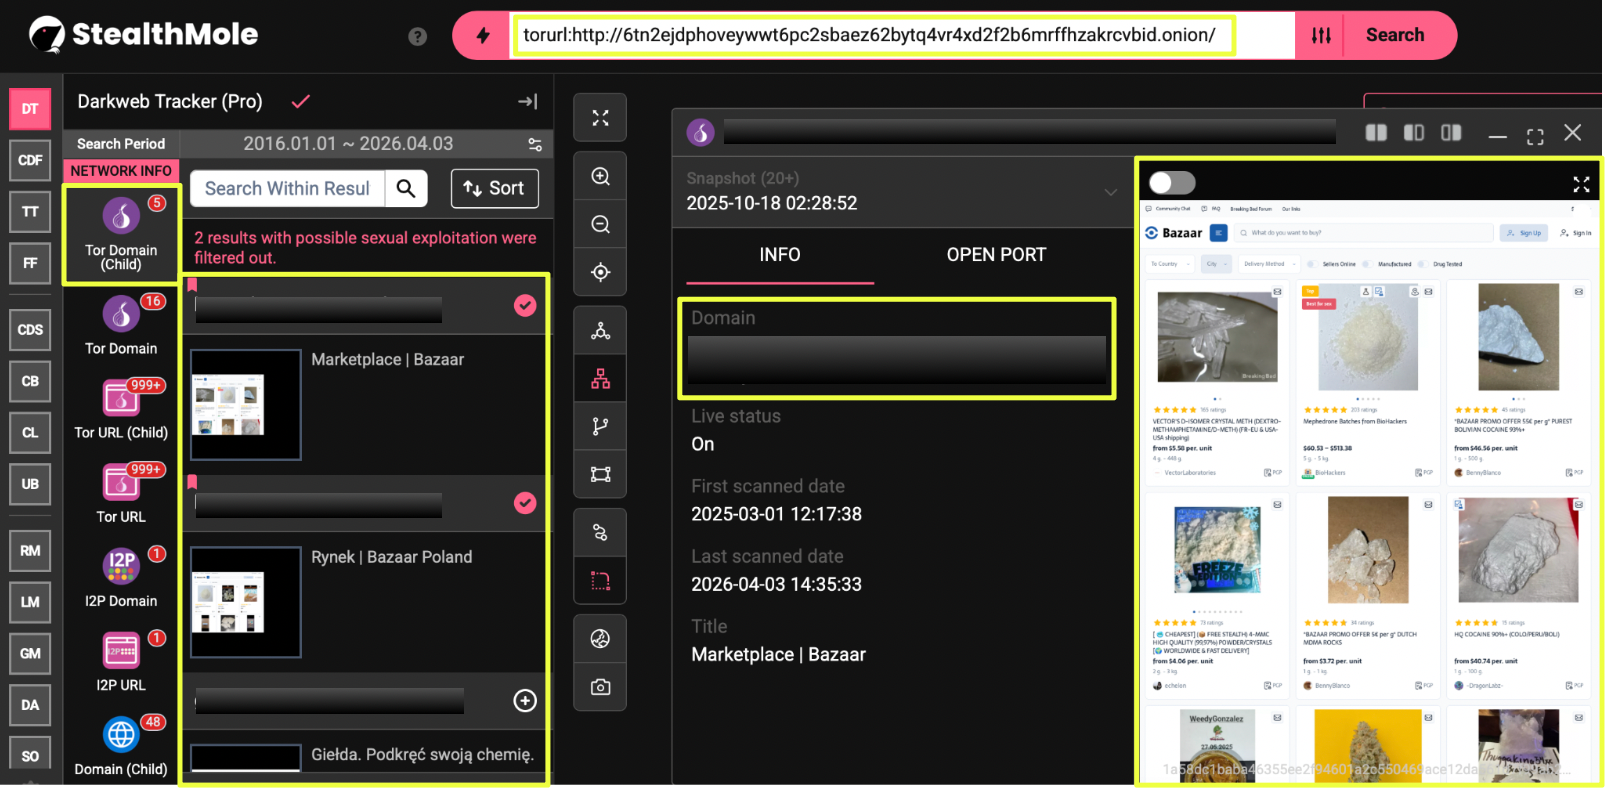
Task: Click the CDS sidebar button
Action: tap(30, 330)
